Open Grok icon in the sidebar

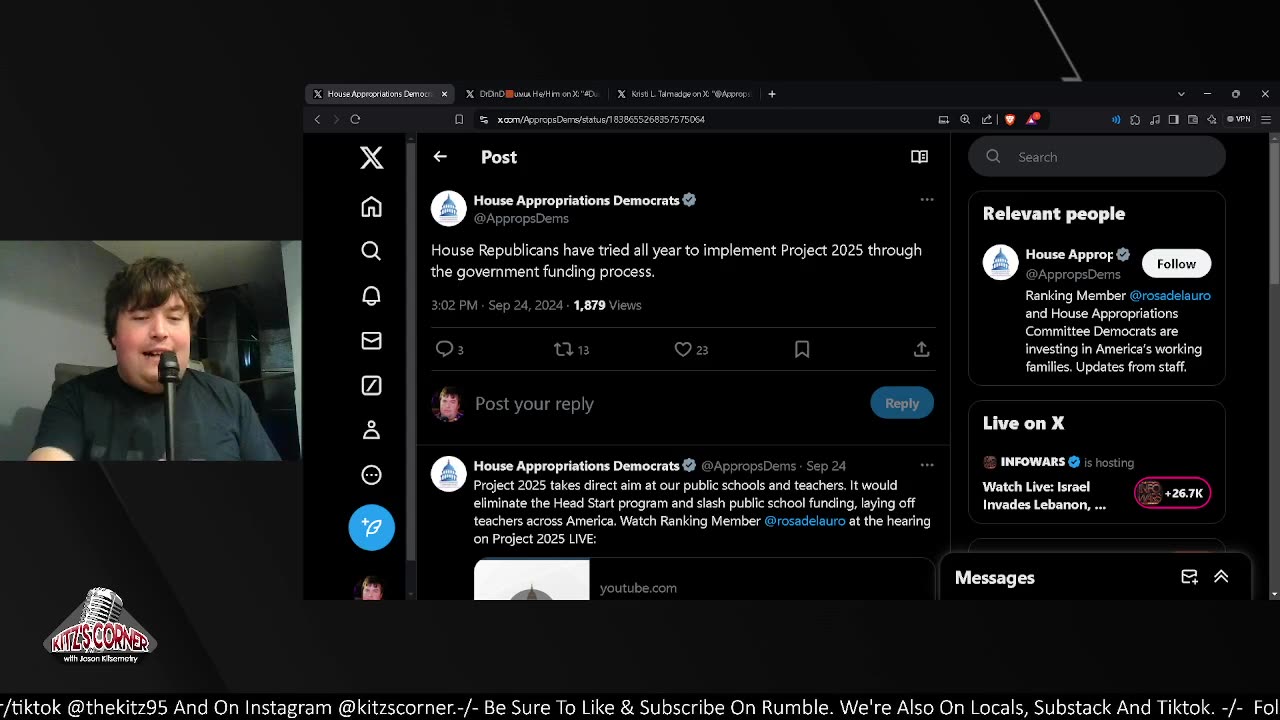pos(371,385)
